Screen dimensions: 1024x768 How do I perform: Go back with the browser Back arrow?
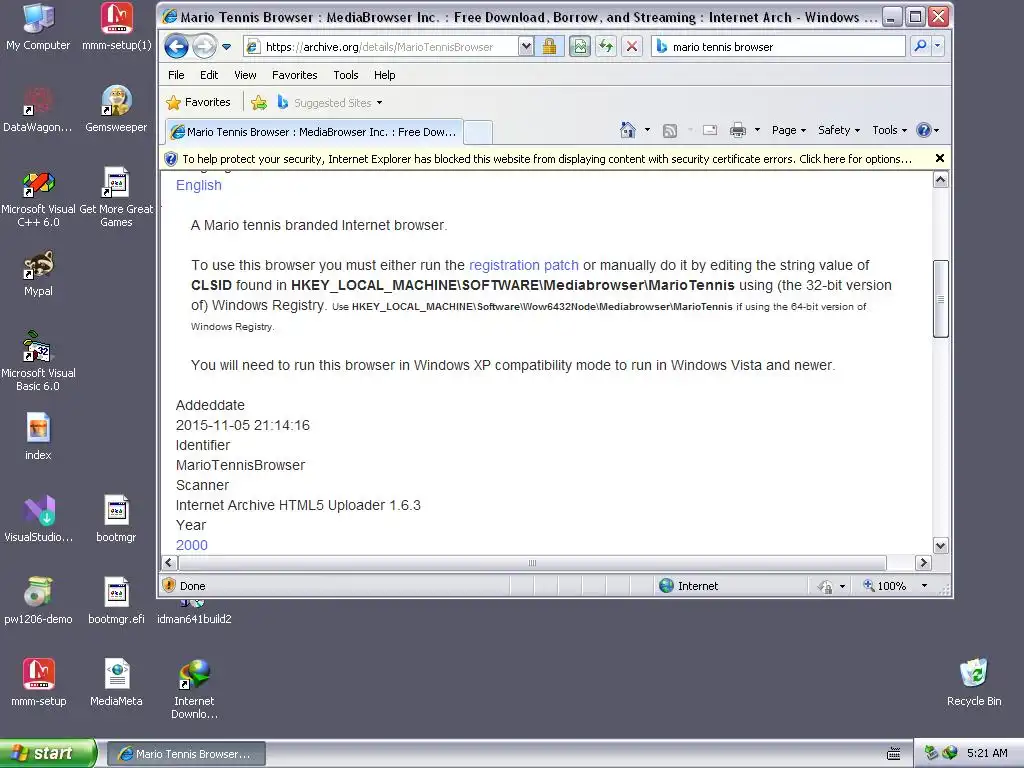tap(176, 46)
